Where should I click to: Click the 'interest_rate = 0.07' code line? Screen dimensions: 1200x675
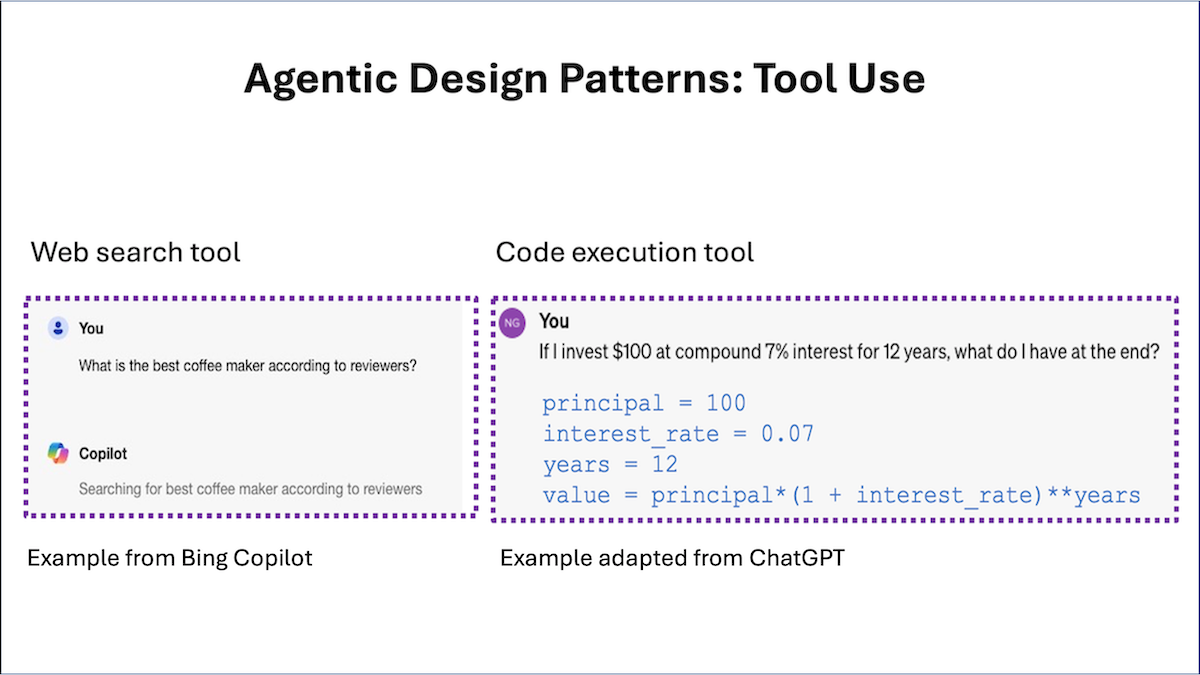tap(678, 434)
